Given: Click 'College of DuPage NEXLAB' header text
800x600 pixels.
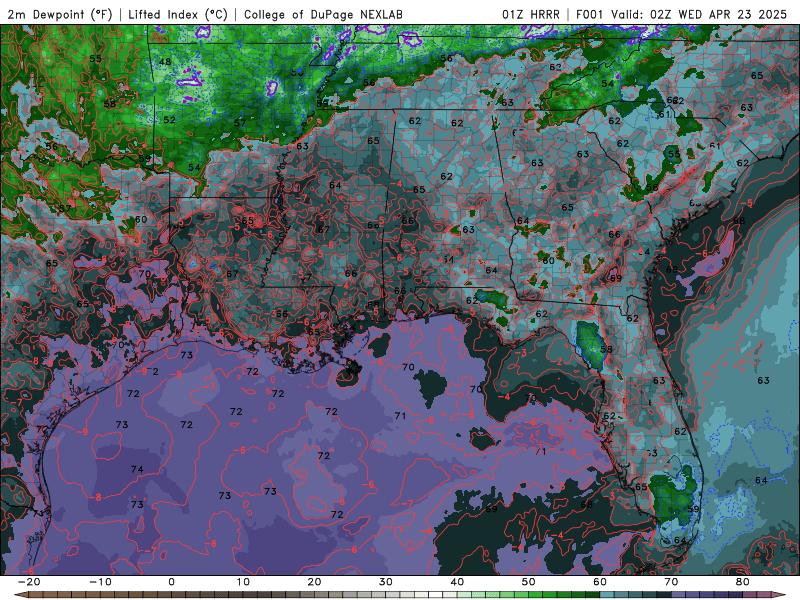Looking at the screenshot, I should [323, 14].
